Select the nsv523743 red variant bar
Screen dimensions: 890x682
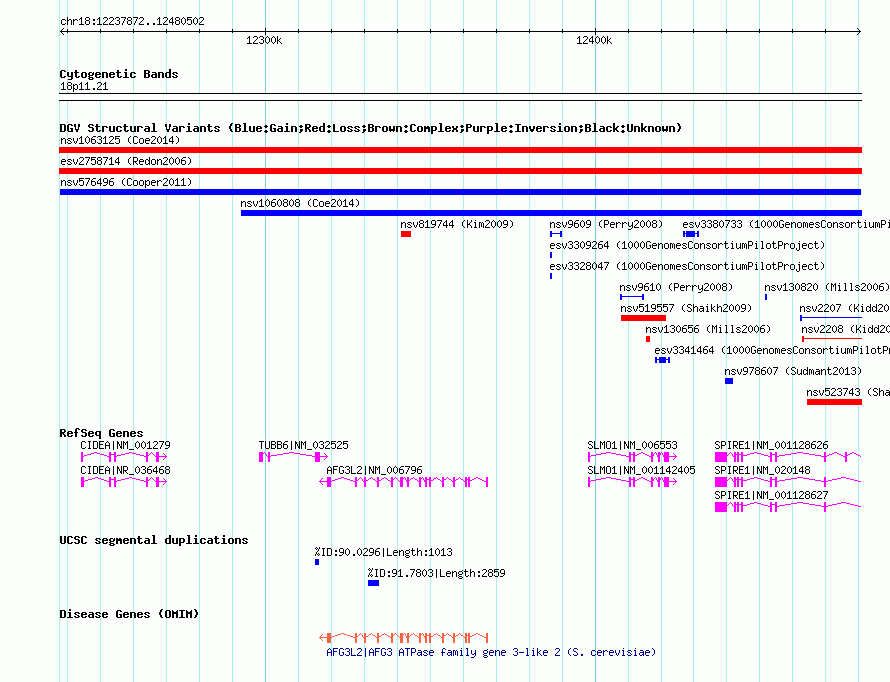(x=834, y=402)
